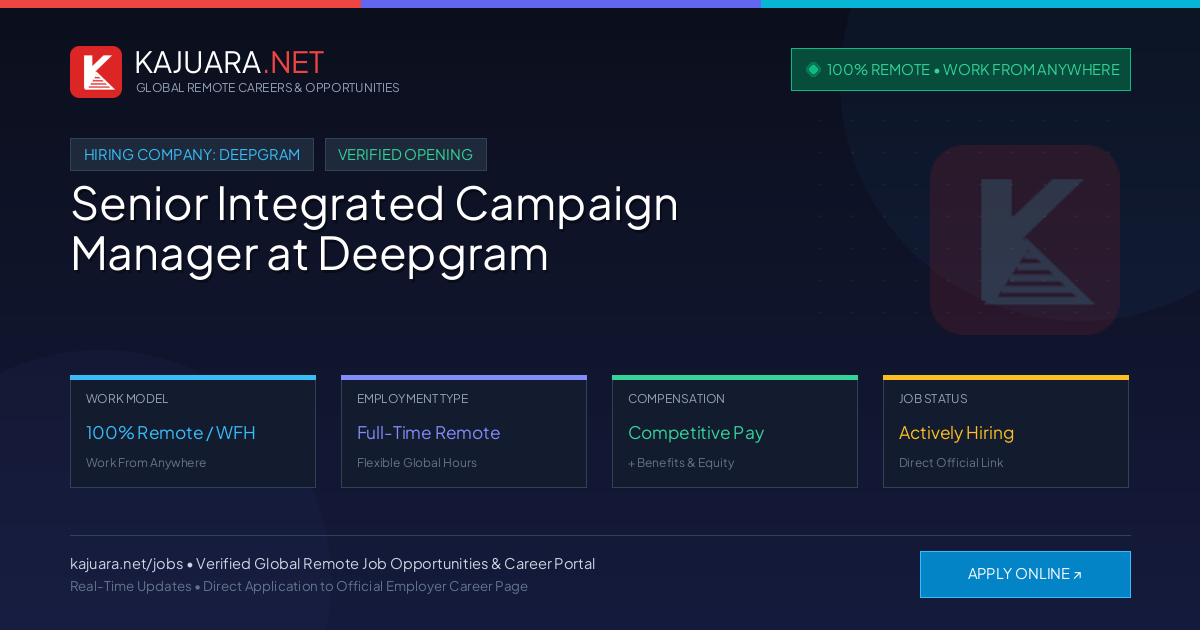Click the VERIFIED OPENING tag

coord(406,155)
